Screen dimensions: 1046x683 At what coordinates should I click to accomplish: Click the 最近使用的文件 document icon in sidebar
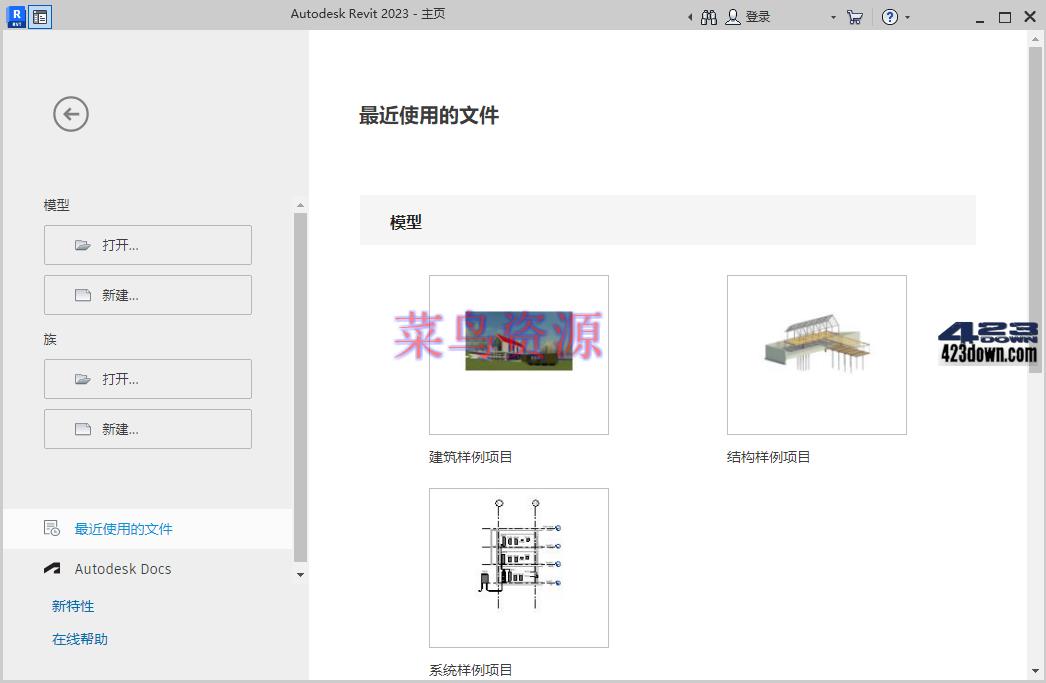click(50, 528)
